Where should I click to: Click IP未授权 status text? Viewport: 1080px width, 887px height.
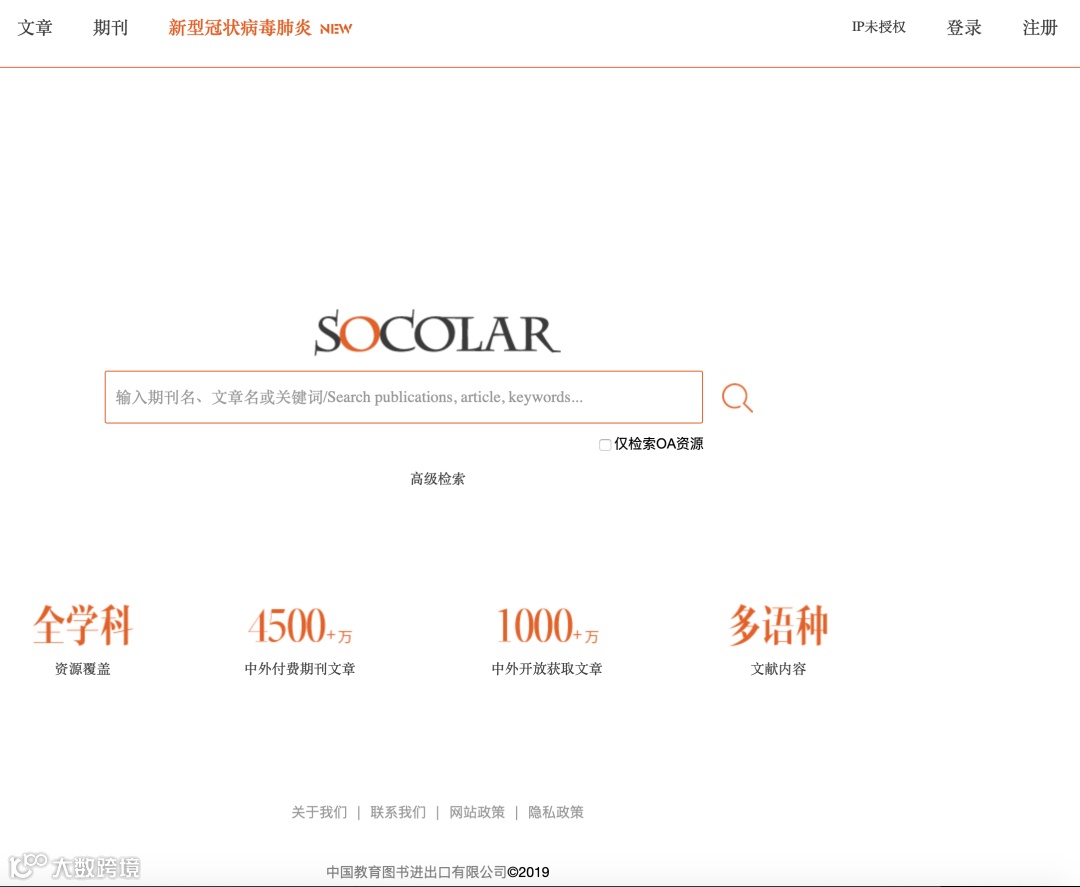click(878, 27)
